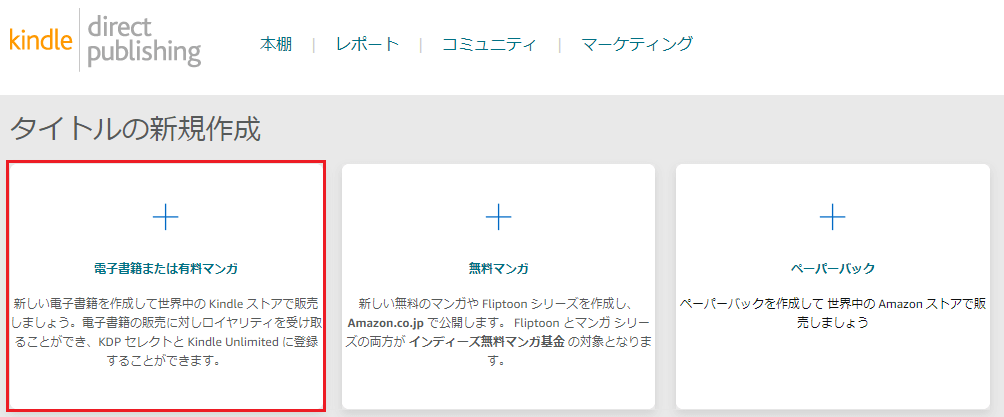Open the マーケティング menu item
This screenshot has height=417, width=1004.
point(637,44)
